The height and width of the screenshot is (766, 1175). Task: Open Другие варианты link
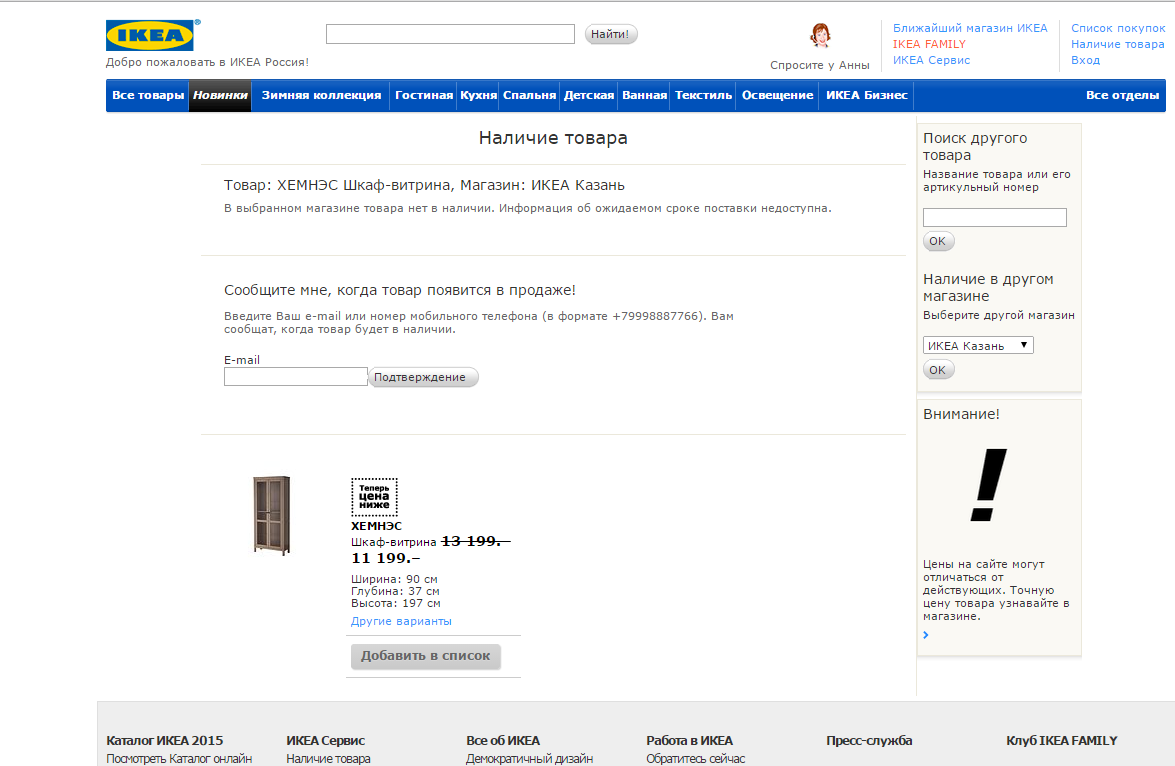pos(401,621)
